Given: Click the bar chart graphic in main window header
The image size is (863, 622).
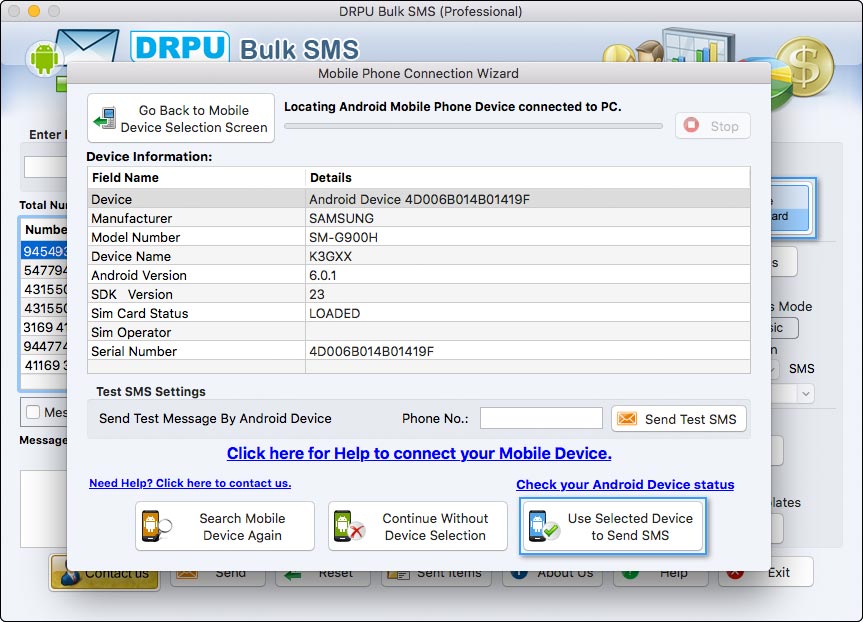Looking at the screenshot, I should click(x=697, y=45).
